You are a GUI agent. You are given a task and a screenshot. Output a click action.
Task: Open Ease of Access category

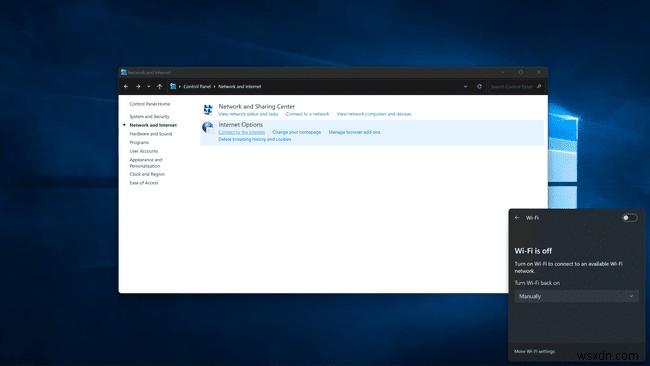(143, 183)
